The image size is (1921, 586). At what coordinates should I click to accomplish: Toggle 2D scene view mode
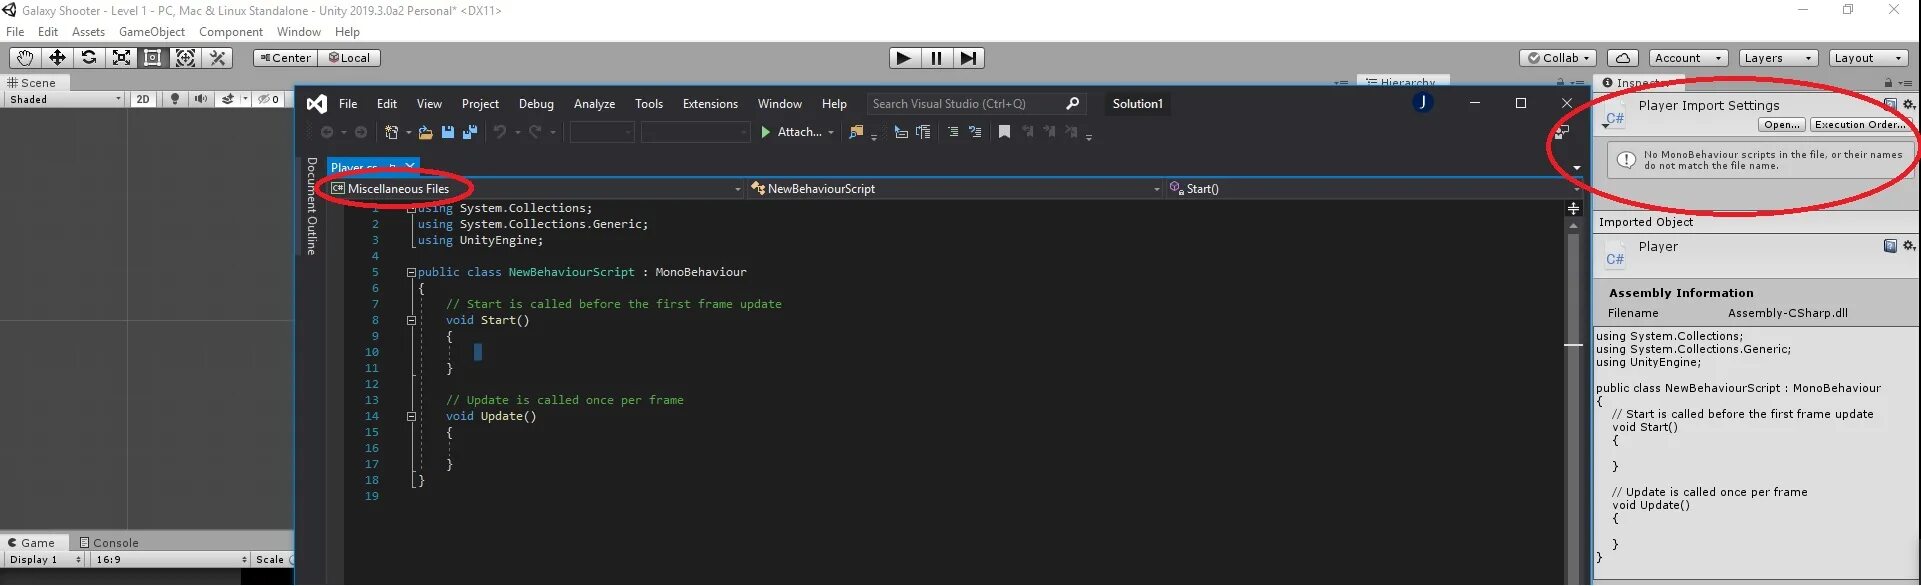click(x=143, y=99)
